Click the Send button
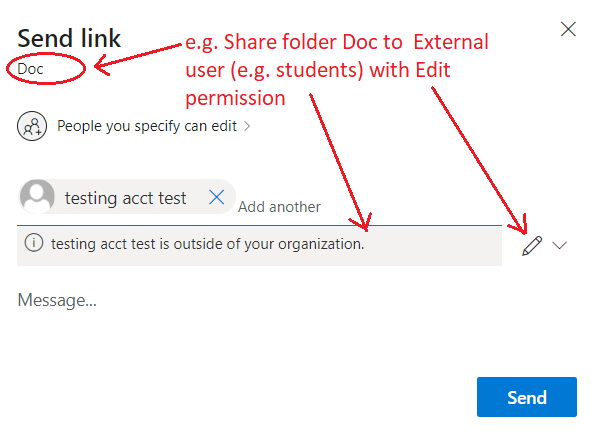This screenshot has width=595, height=433. point(527,397)
